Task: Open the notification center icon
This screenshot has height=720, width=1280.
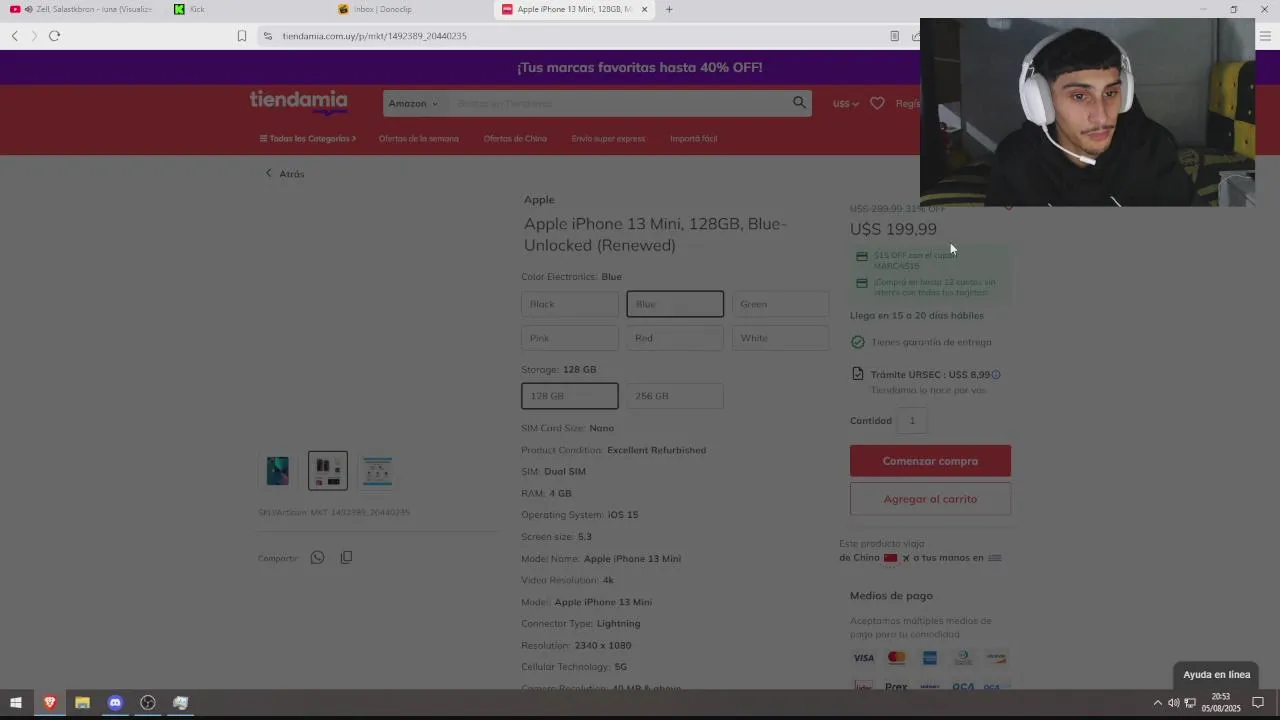Action: click(1259, 703)
